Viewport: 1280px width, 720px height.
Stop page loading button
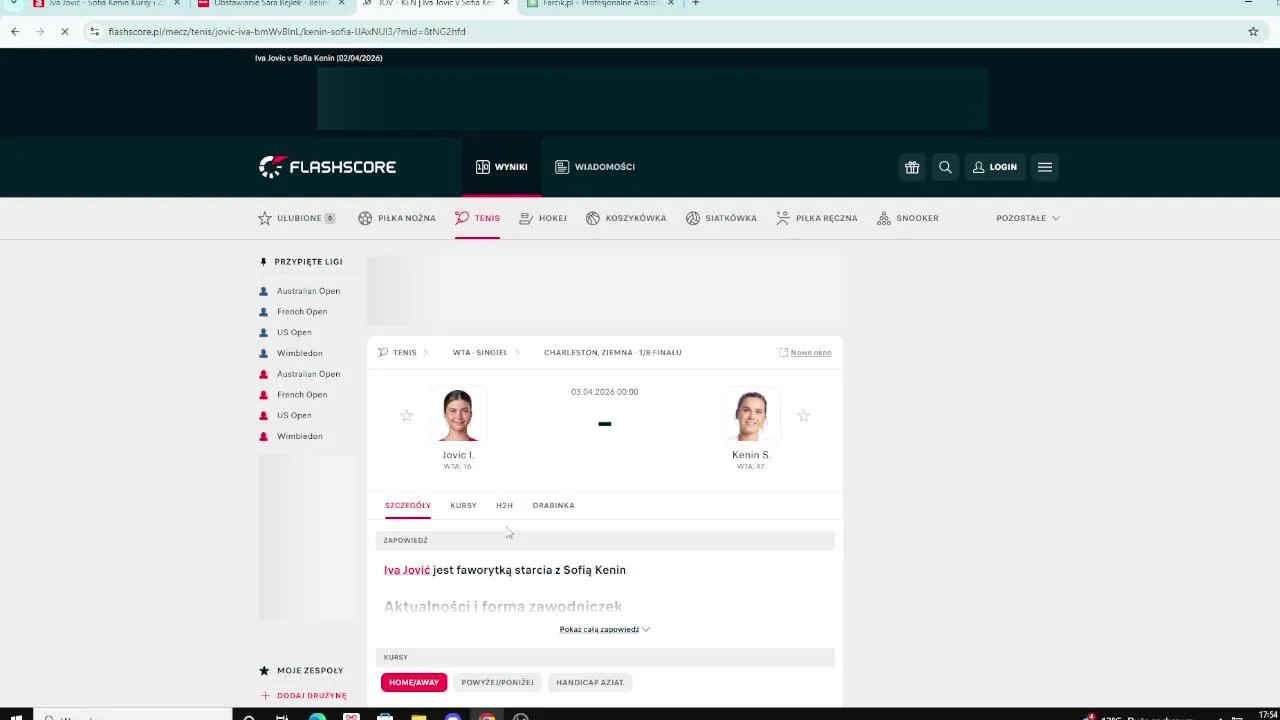tap(65, 31)
